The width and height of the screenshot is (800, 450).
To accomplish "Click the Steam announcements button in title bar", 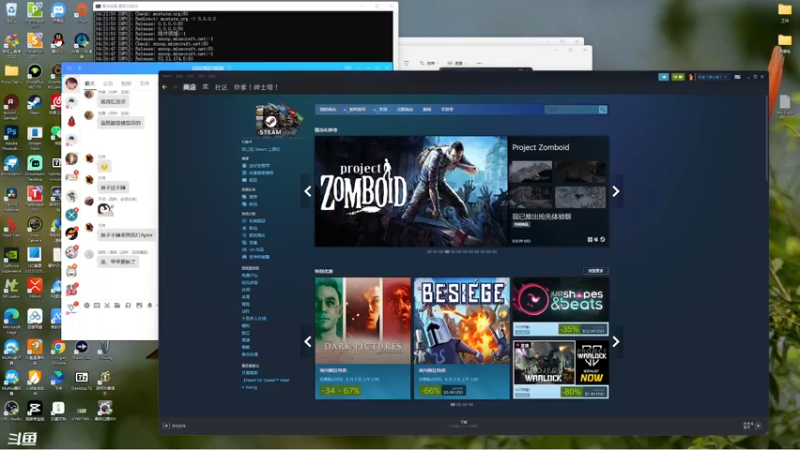I will tap(663, 77).
